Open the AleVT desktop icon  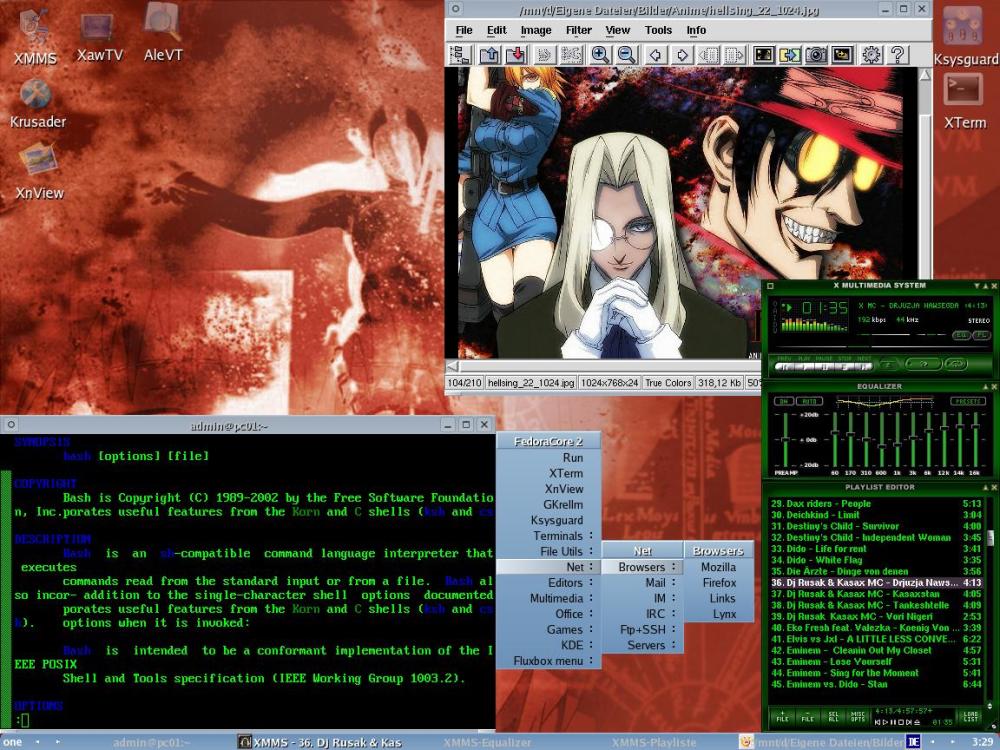163,33
